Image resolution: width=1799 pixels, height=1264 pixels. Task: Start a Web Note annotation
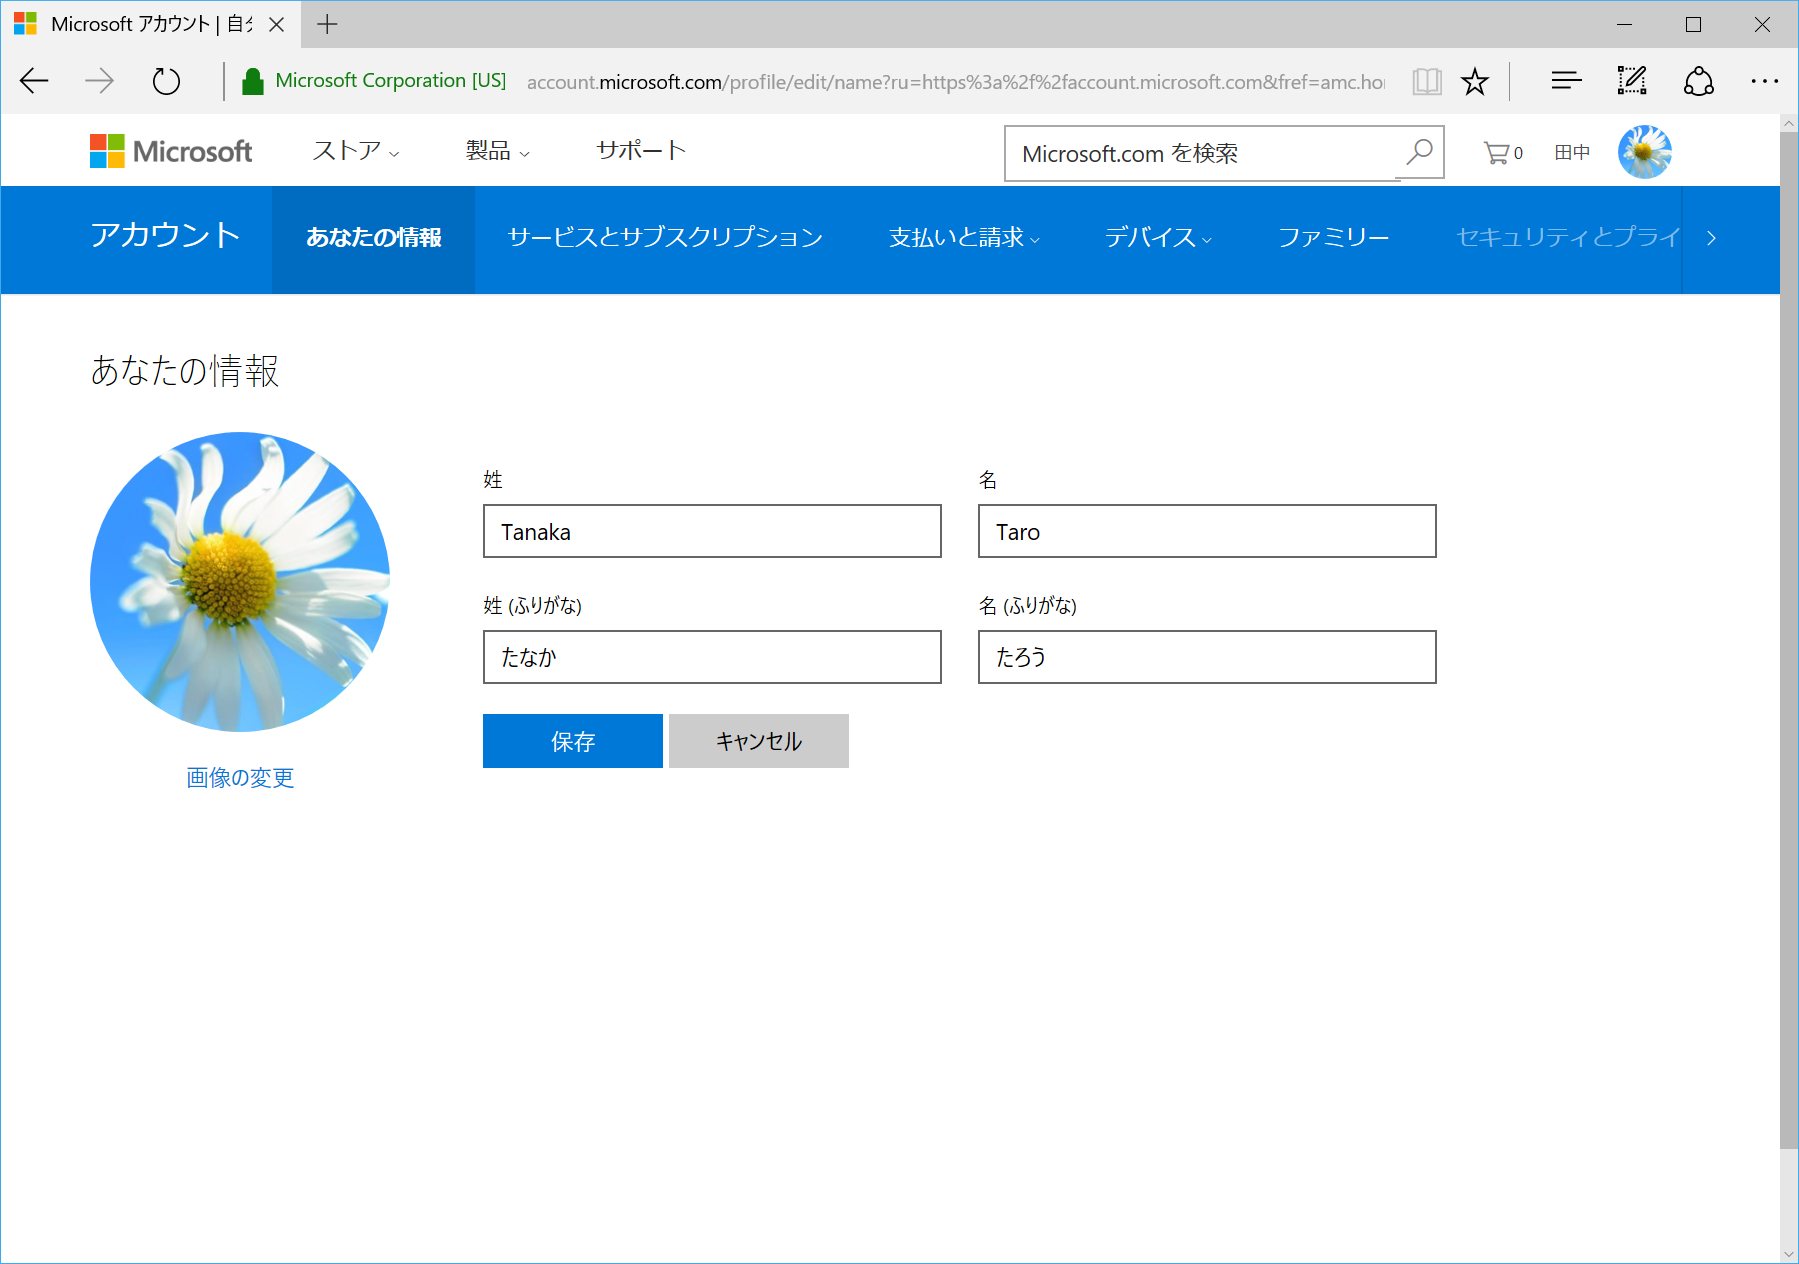(x=1631, y=80)
